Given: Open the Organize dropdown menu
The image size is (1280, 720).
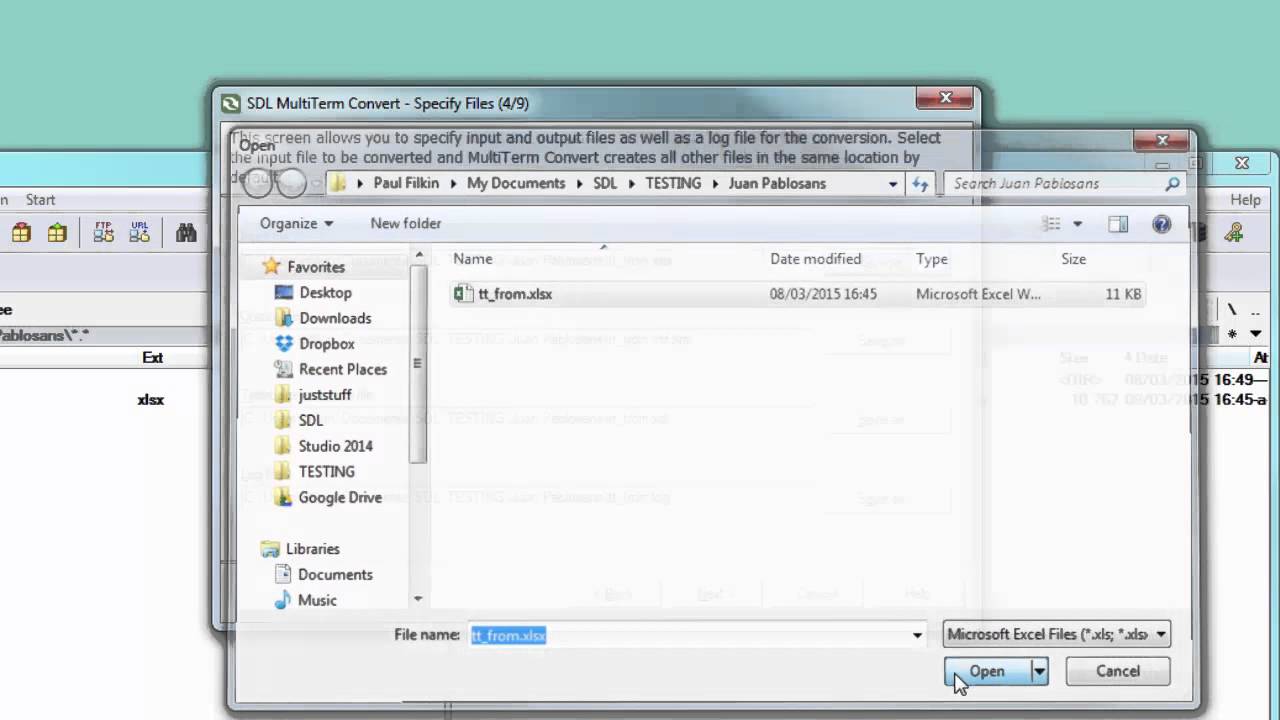Looking at the screenshot, I should pos(296,223).
